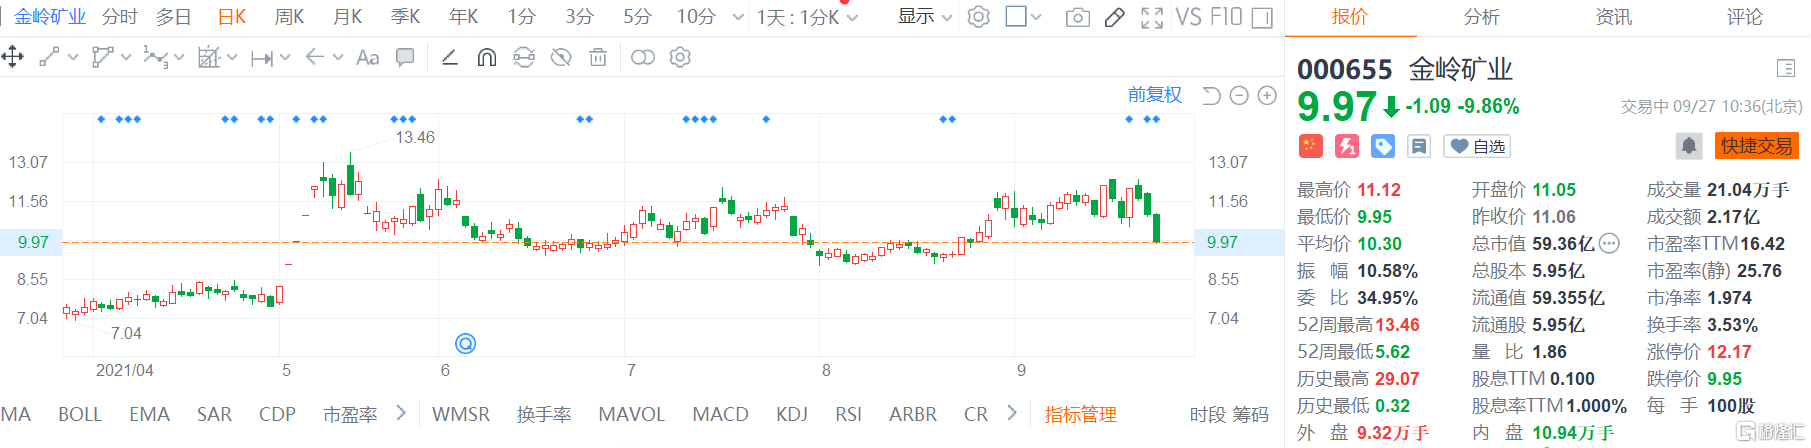Click the overlapping circles compare icon
The image size is (1811, 448).
tap(643, 58)
